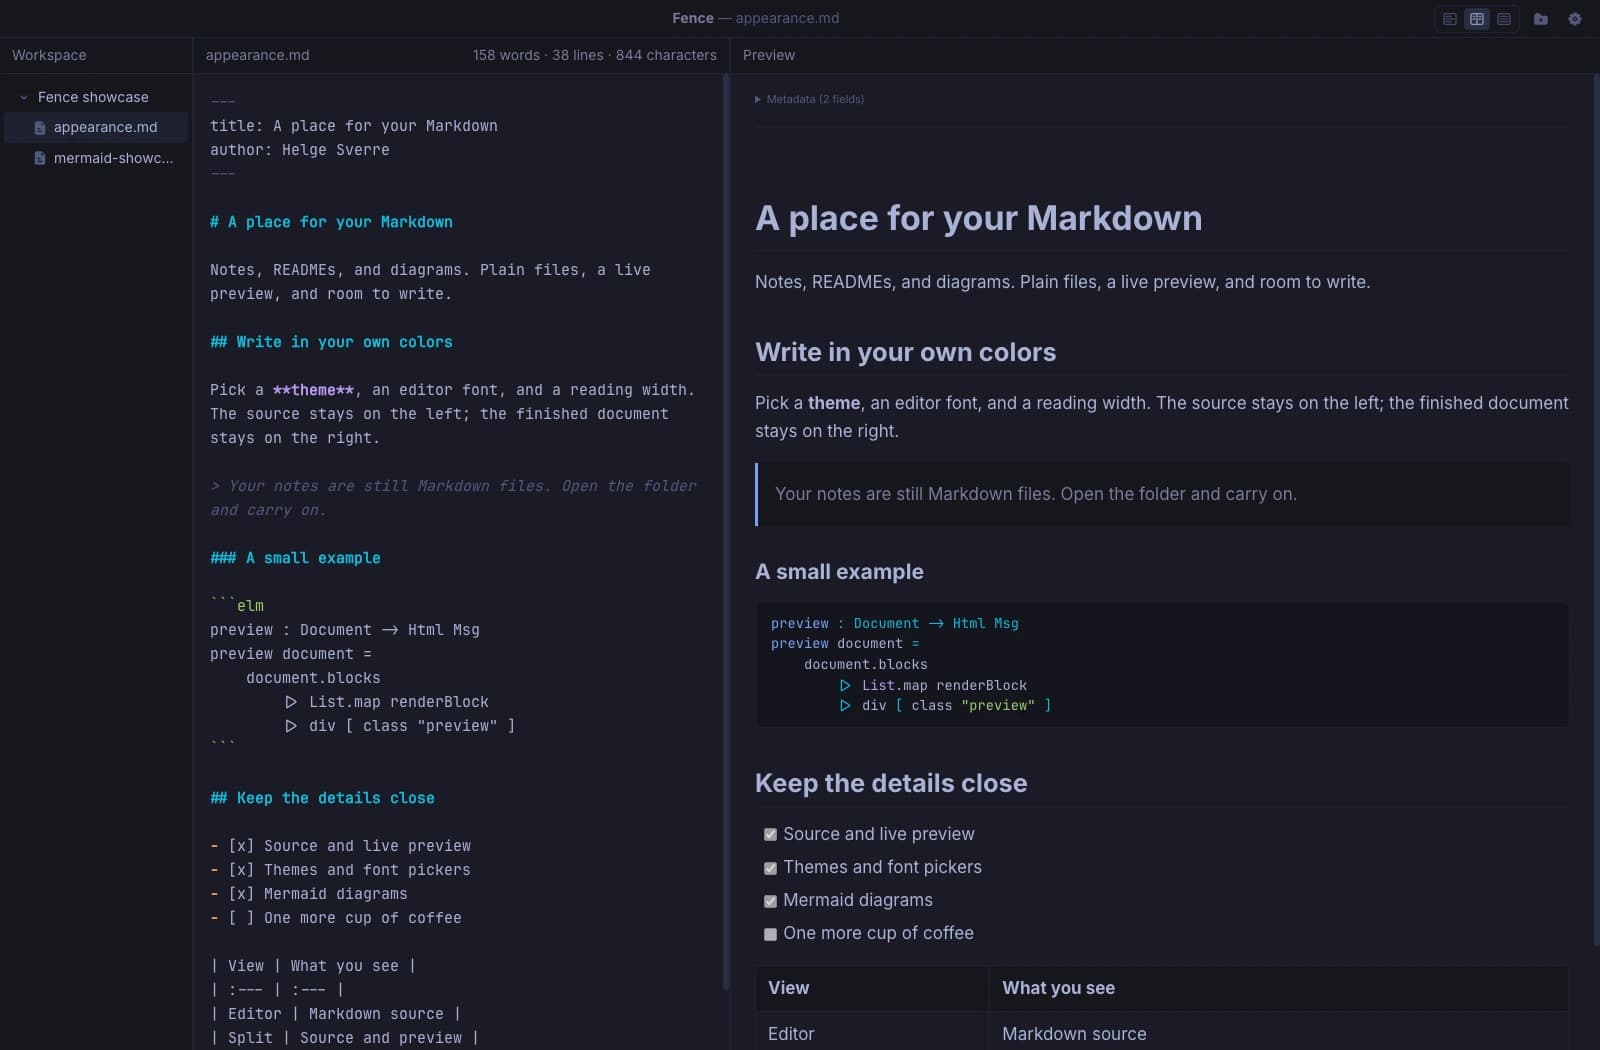The image size is (1600, 1050).
Task: Collapse the Fence showcase folder chevron
Action: [x=24, y=97]
